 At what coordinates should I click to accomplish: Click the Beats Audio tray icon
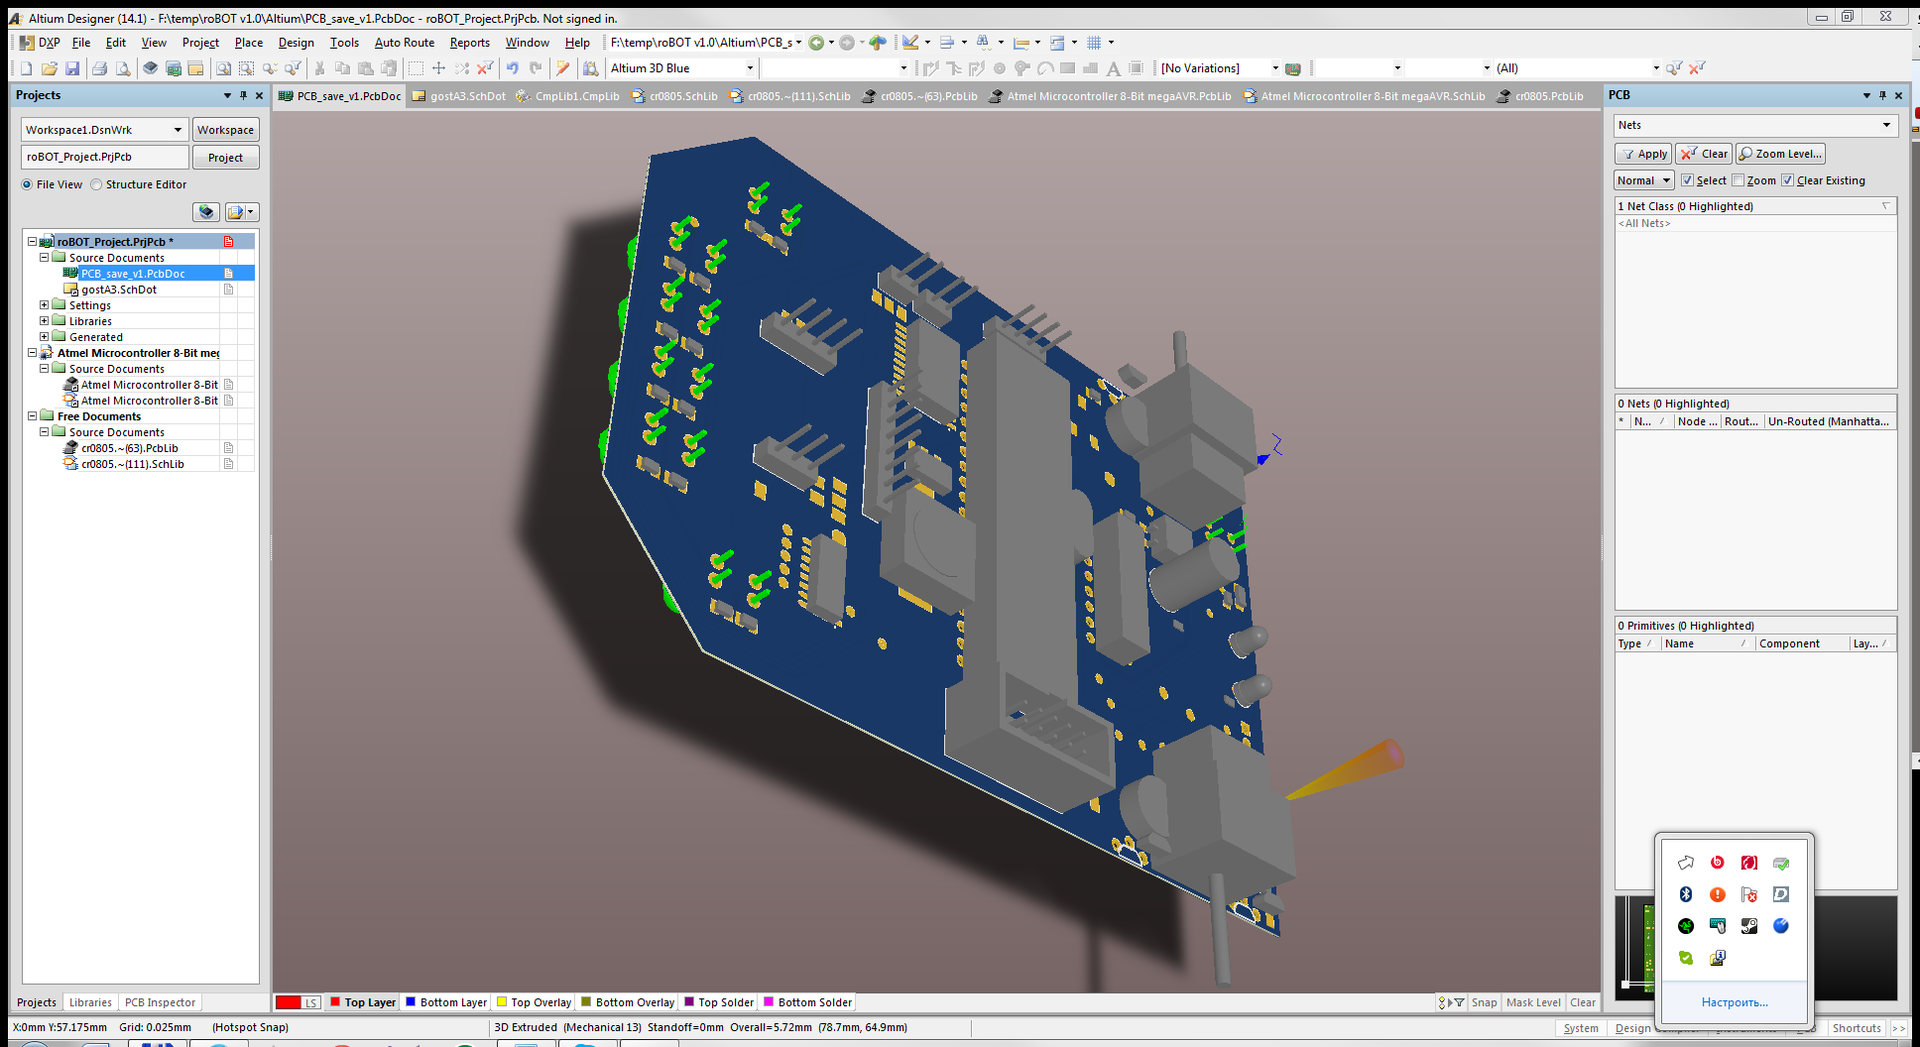click(x=1717, y=862)
